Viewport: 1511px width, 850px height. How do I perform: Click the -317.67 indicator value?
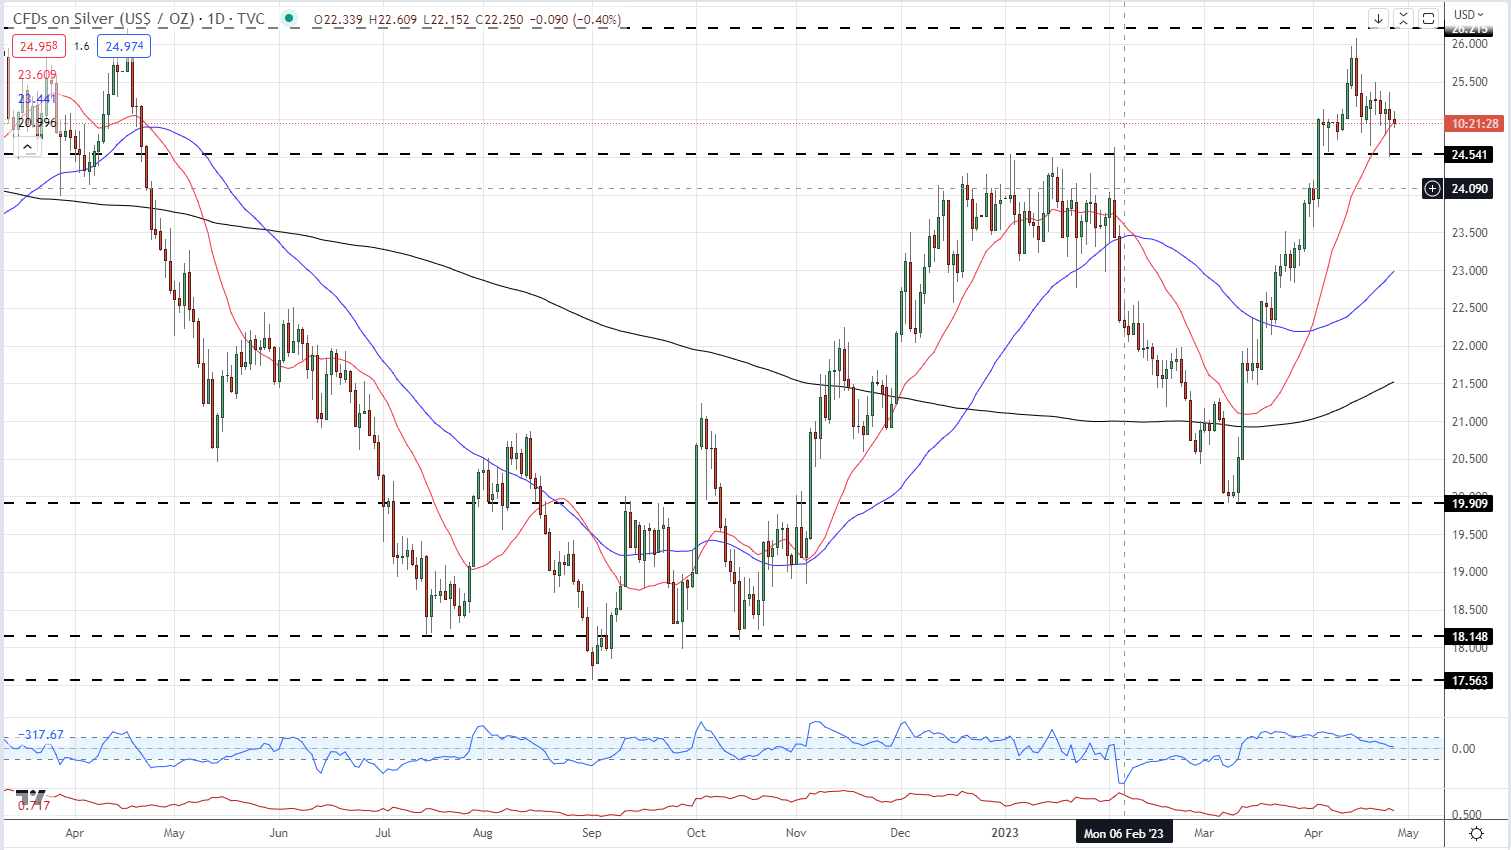(40, 735)
